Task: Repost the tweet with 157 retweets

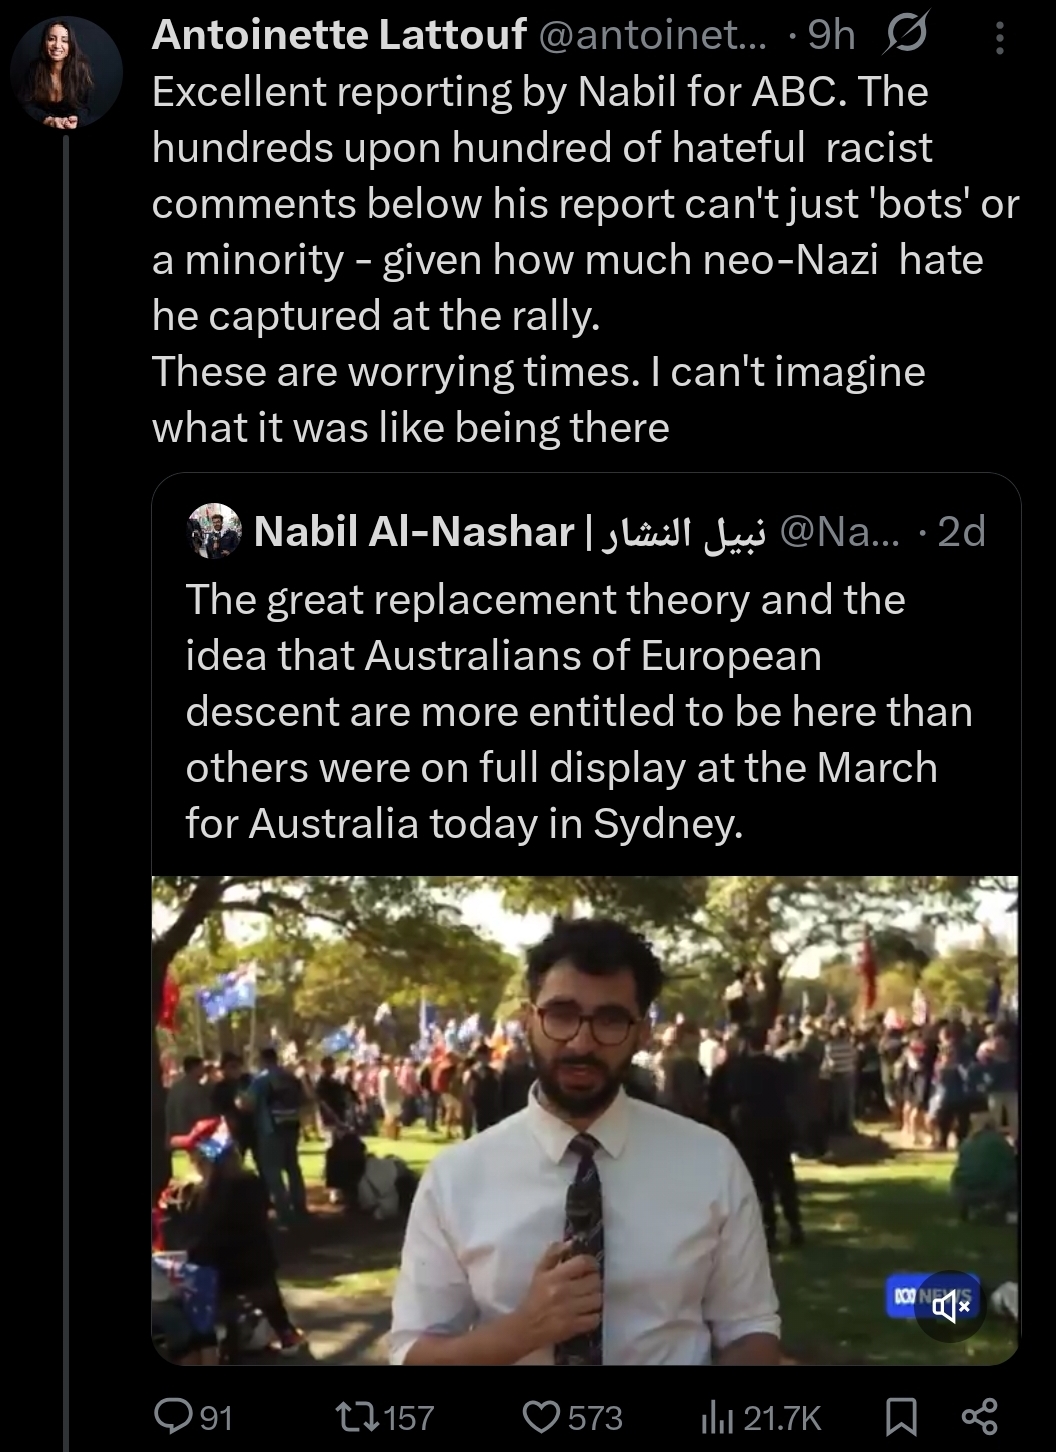Action: coord(385,1417)
